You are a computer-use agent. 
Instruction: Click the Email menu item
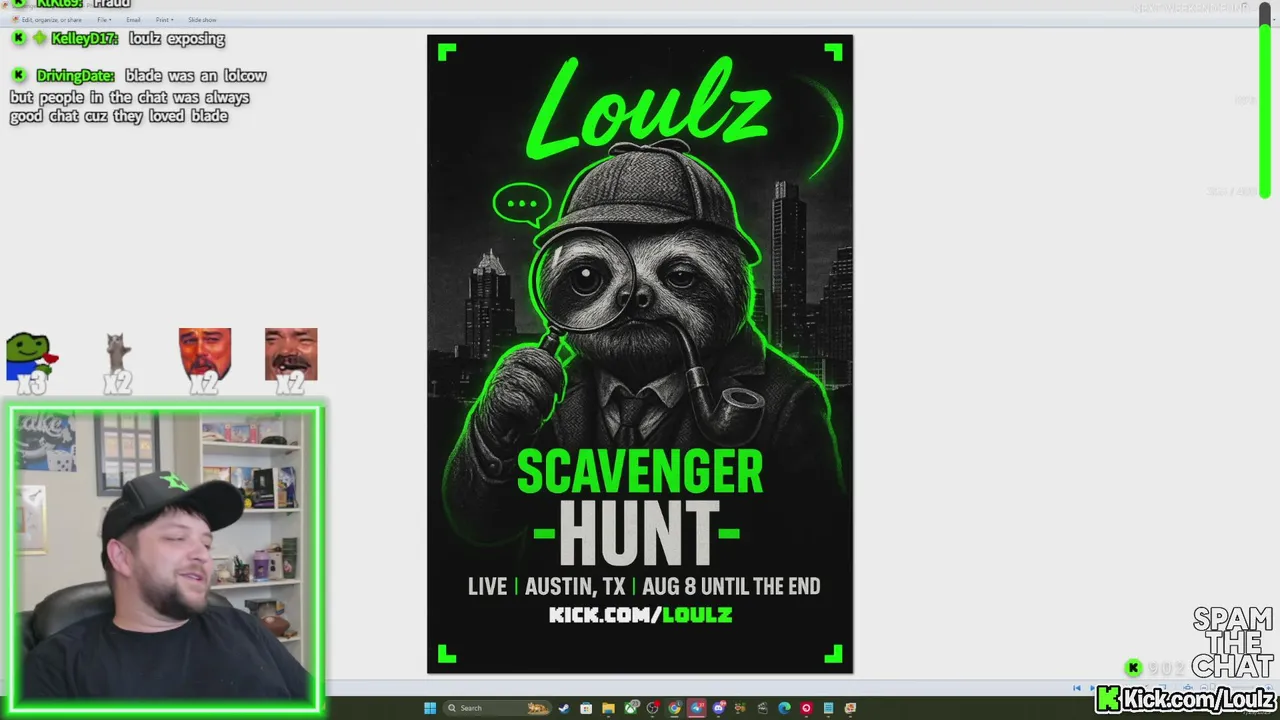click(x=133, y=20)
